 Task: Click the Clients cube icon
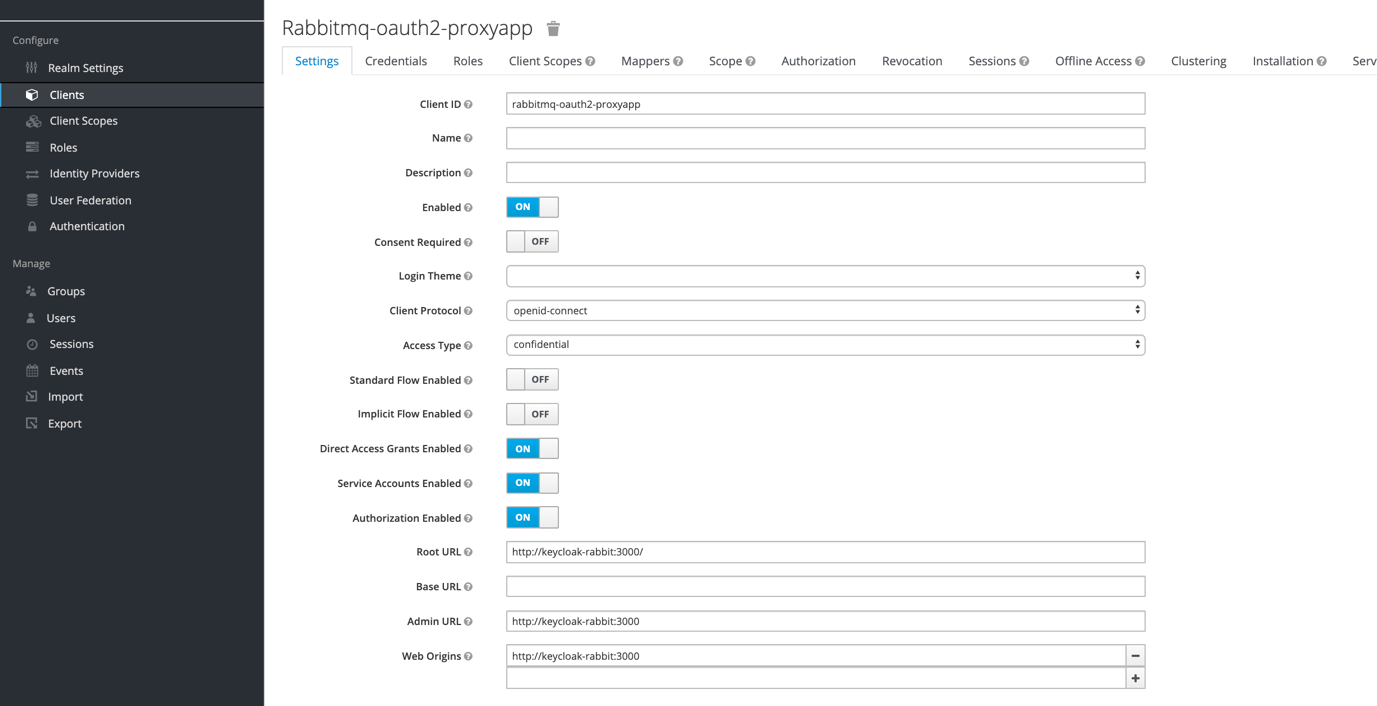coord(32,95)
